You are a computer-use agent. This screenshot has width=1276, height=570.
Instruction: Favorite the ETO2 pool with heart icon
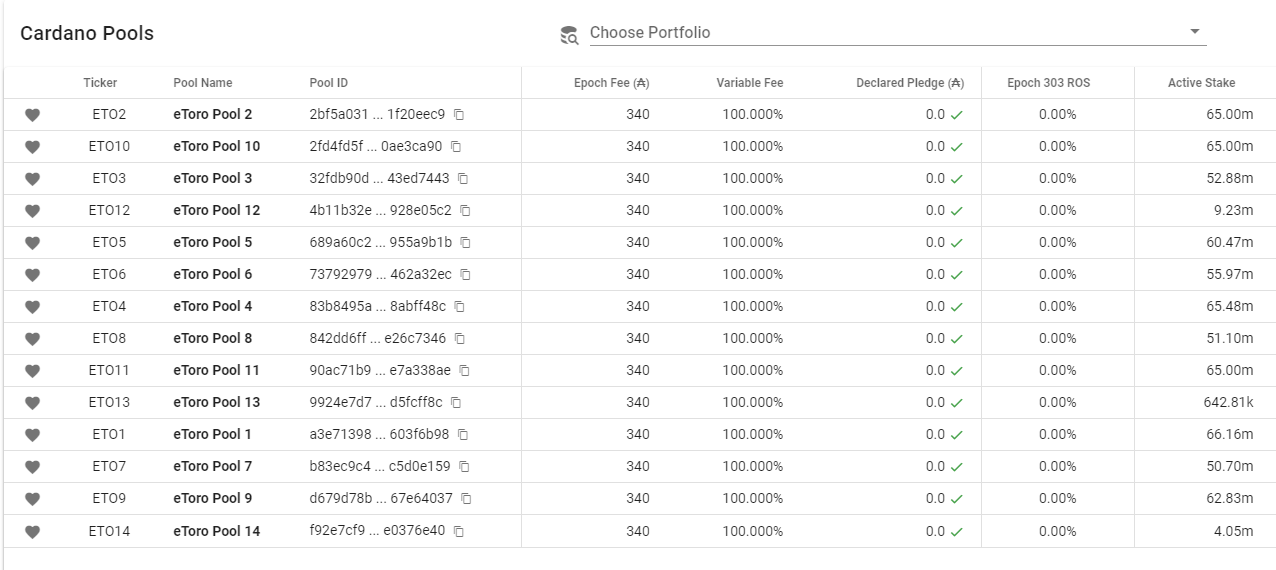(x=32, y=115)
